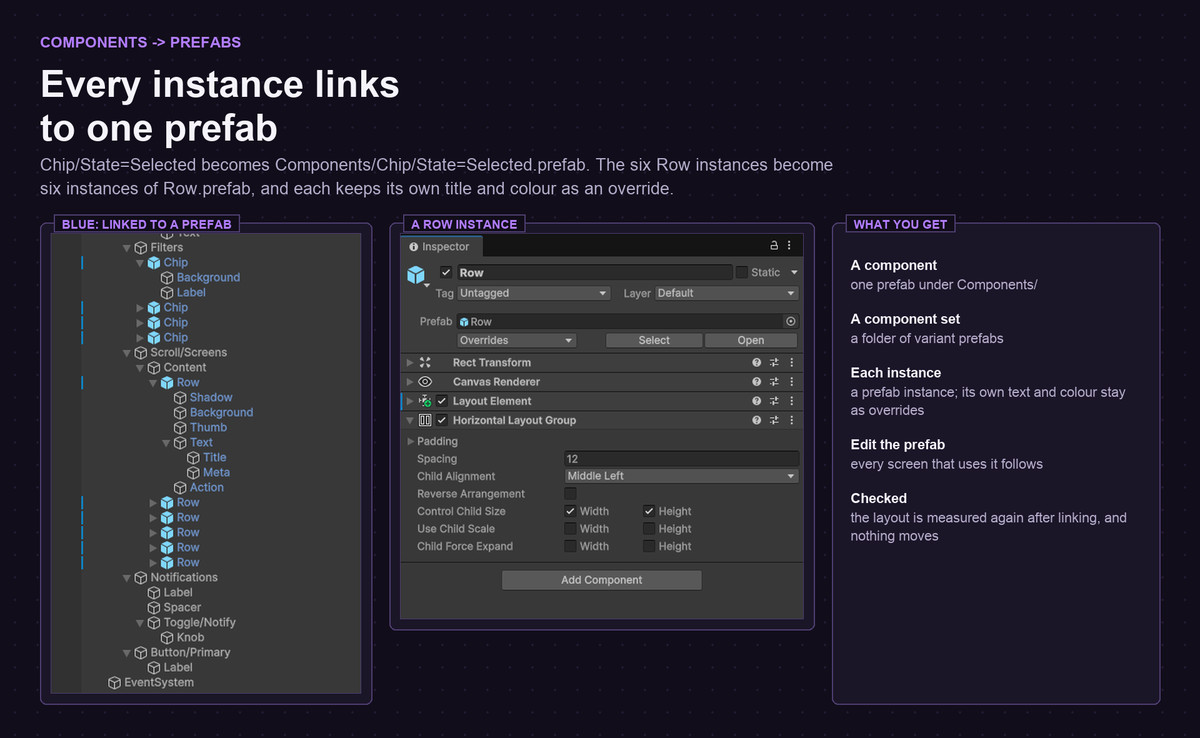Open the Prefab object picker circle icon
The height and width of the screenshot is (738, 1200).
[790, 322]
